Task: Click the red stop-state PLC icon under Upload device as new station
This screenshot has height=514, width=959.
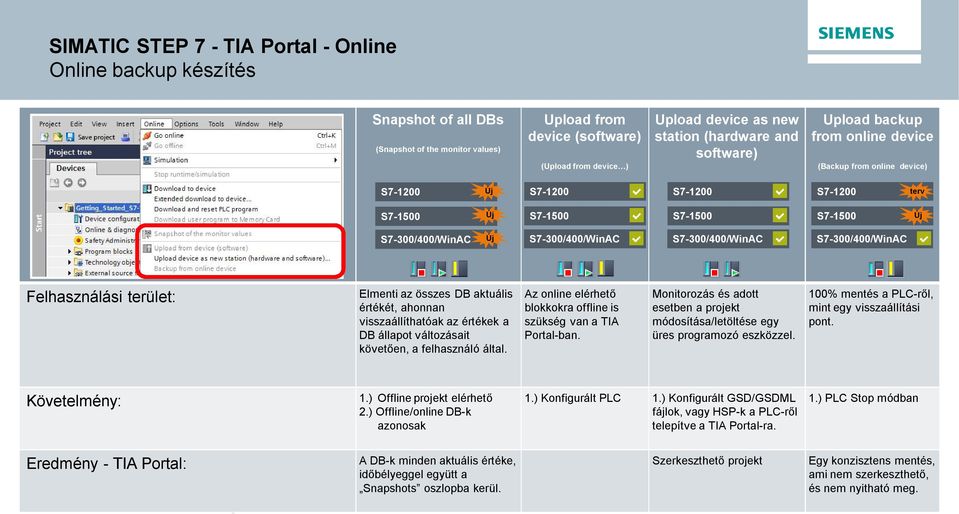Action: pos(711,268)
